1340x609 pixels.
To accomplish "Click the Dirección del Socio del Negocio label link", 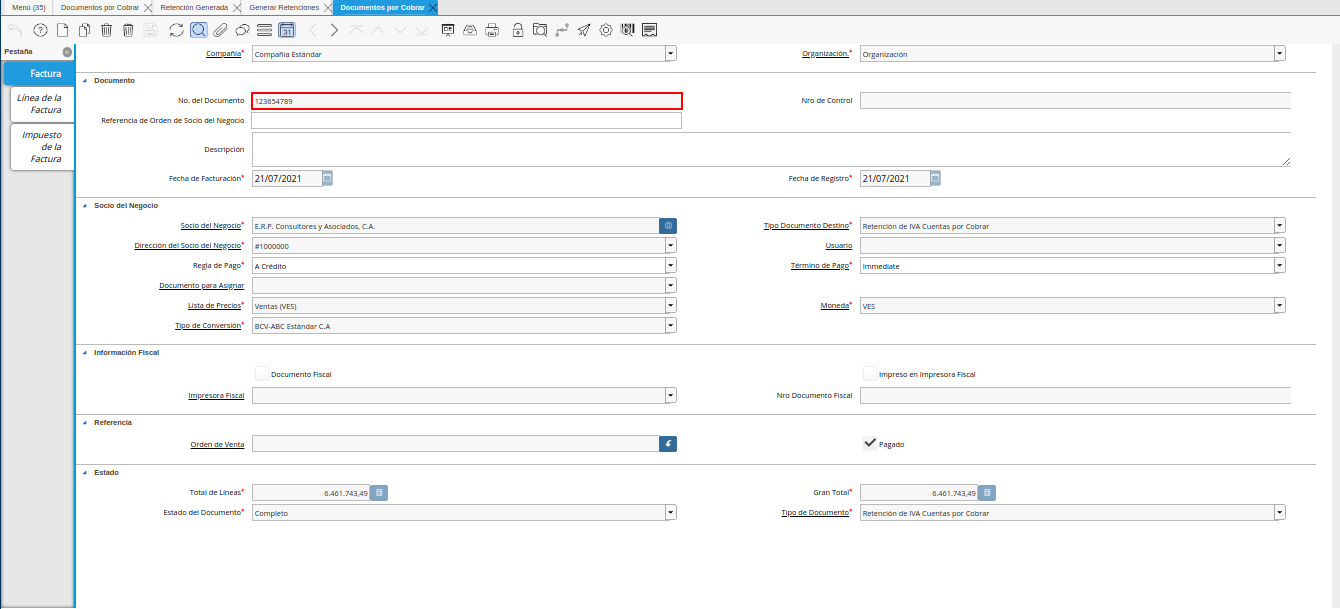I will coord(187,245).
